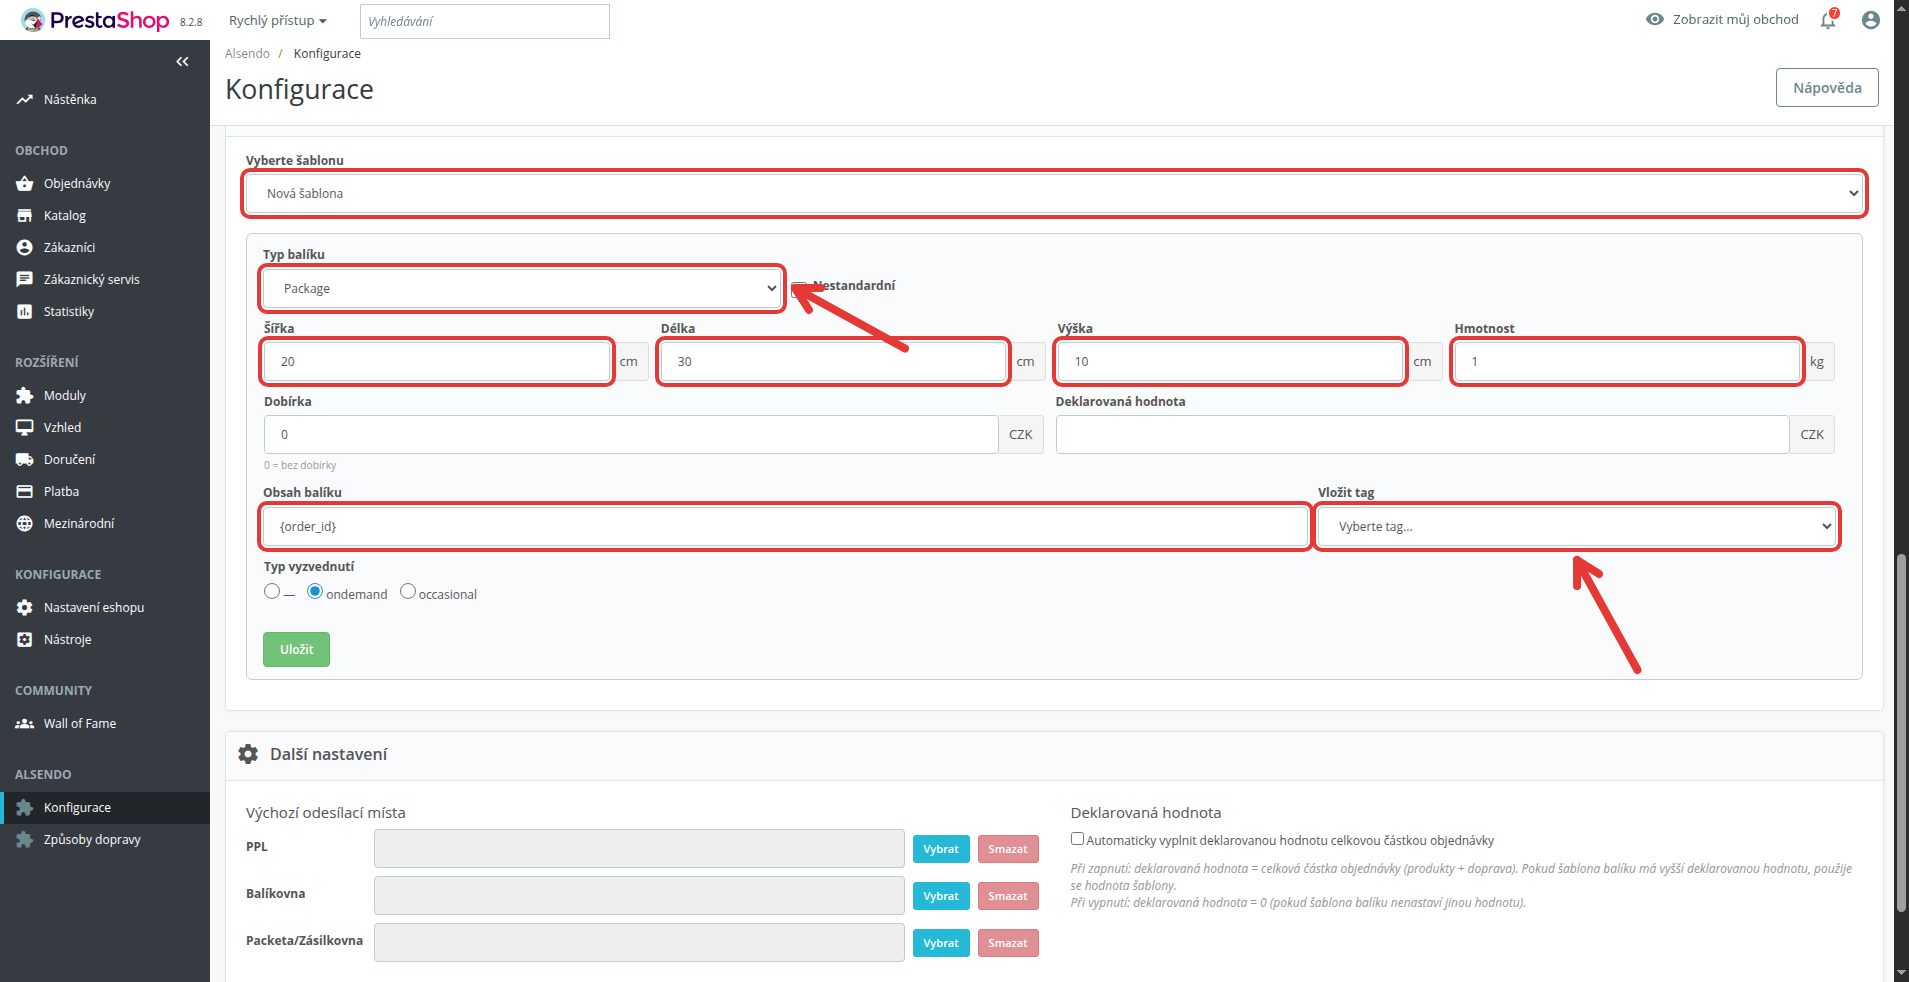
Task: Click the Zobrazit můj obchod link
Action: click(1722, 20)
